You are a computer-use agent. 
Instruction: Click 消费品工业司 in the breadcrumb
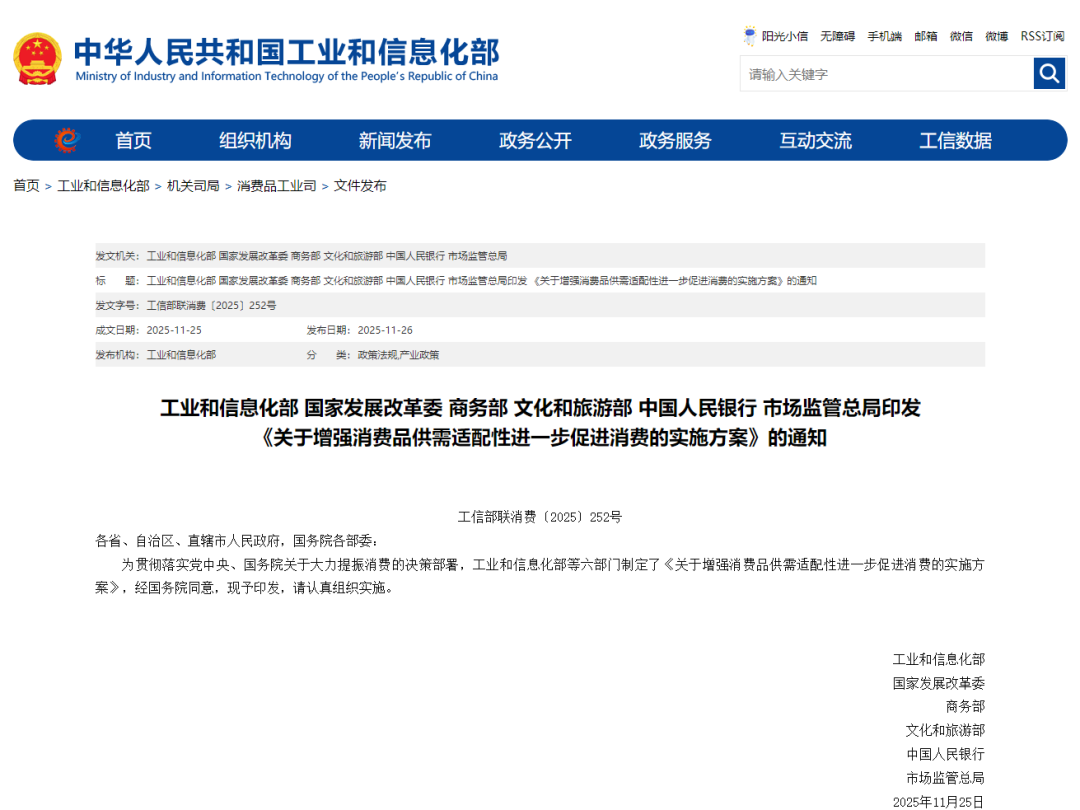pyautogui.click(x=276, y=186)
